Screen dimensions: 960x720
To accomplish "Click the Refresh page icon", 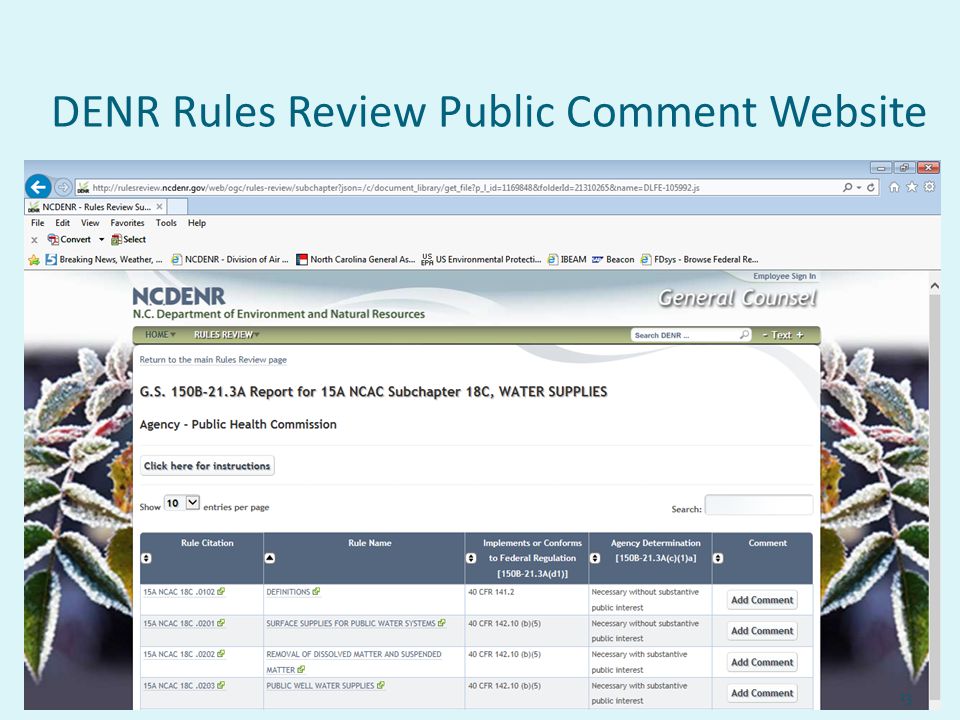I will (871, 187).
